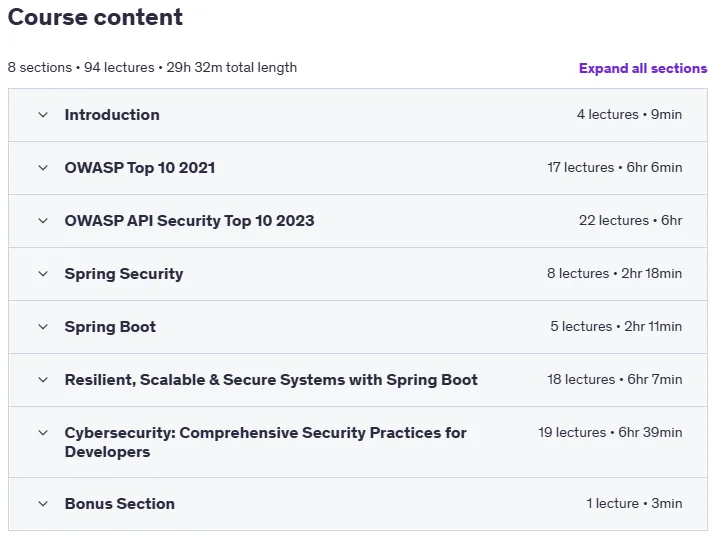Expand the Introduction section chevron

click(x=43, y=115)
